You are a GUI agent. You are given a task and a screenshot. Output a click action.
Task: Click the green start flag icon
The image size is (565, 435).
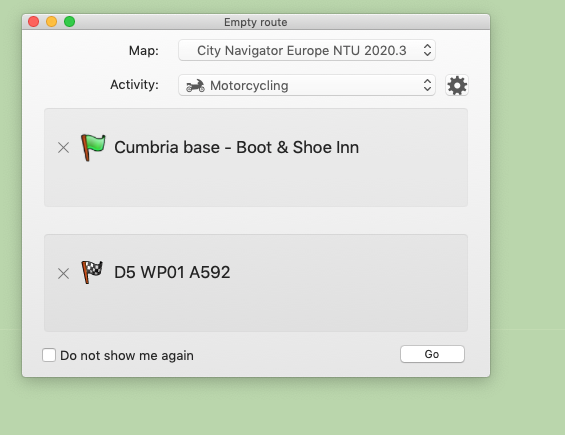pyautogui.click(x=93, y=147)
